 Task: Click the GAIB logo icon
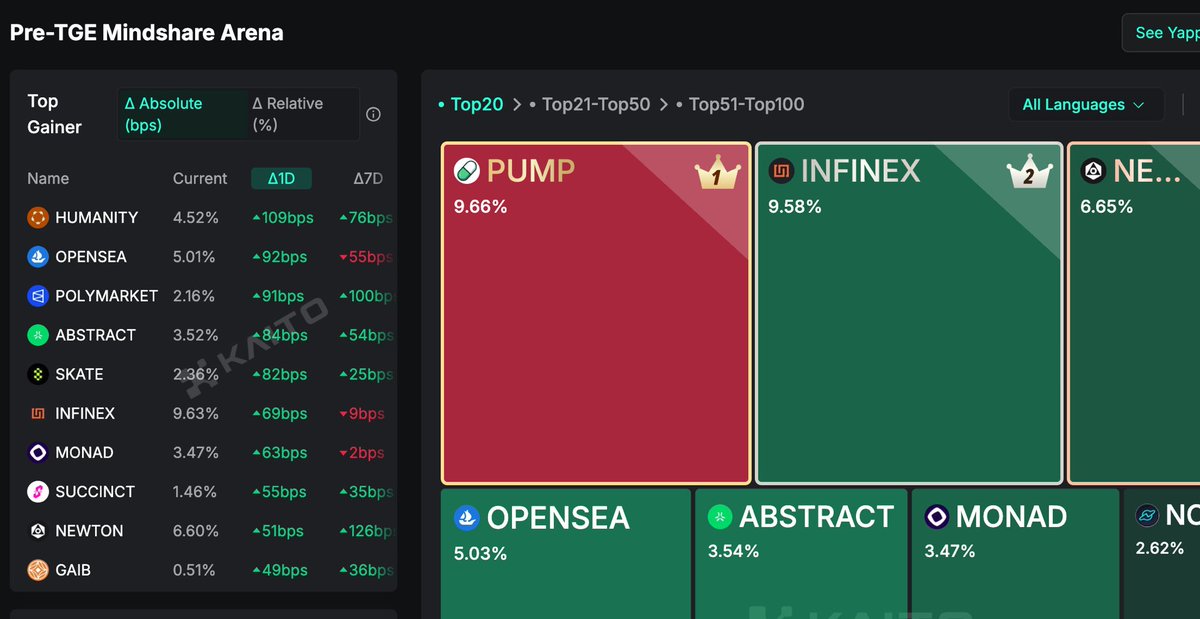[38, 570]
